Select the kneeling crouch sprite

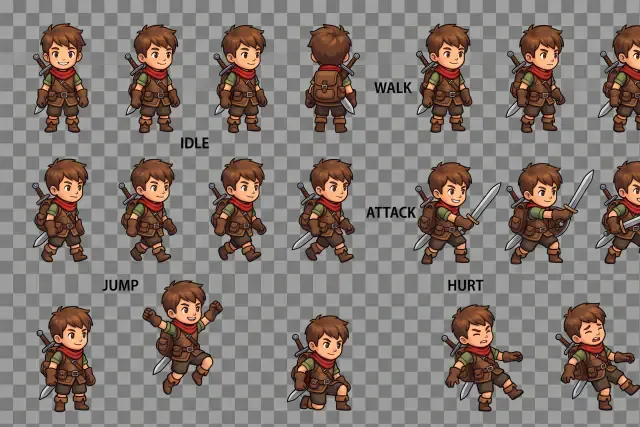[320, 363]
